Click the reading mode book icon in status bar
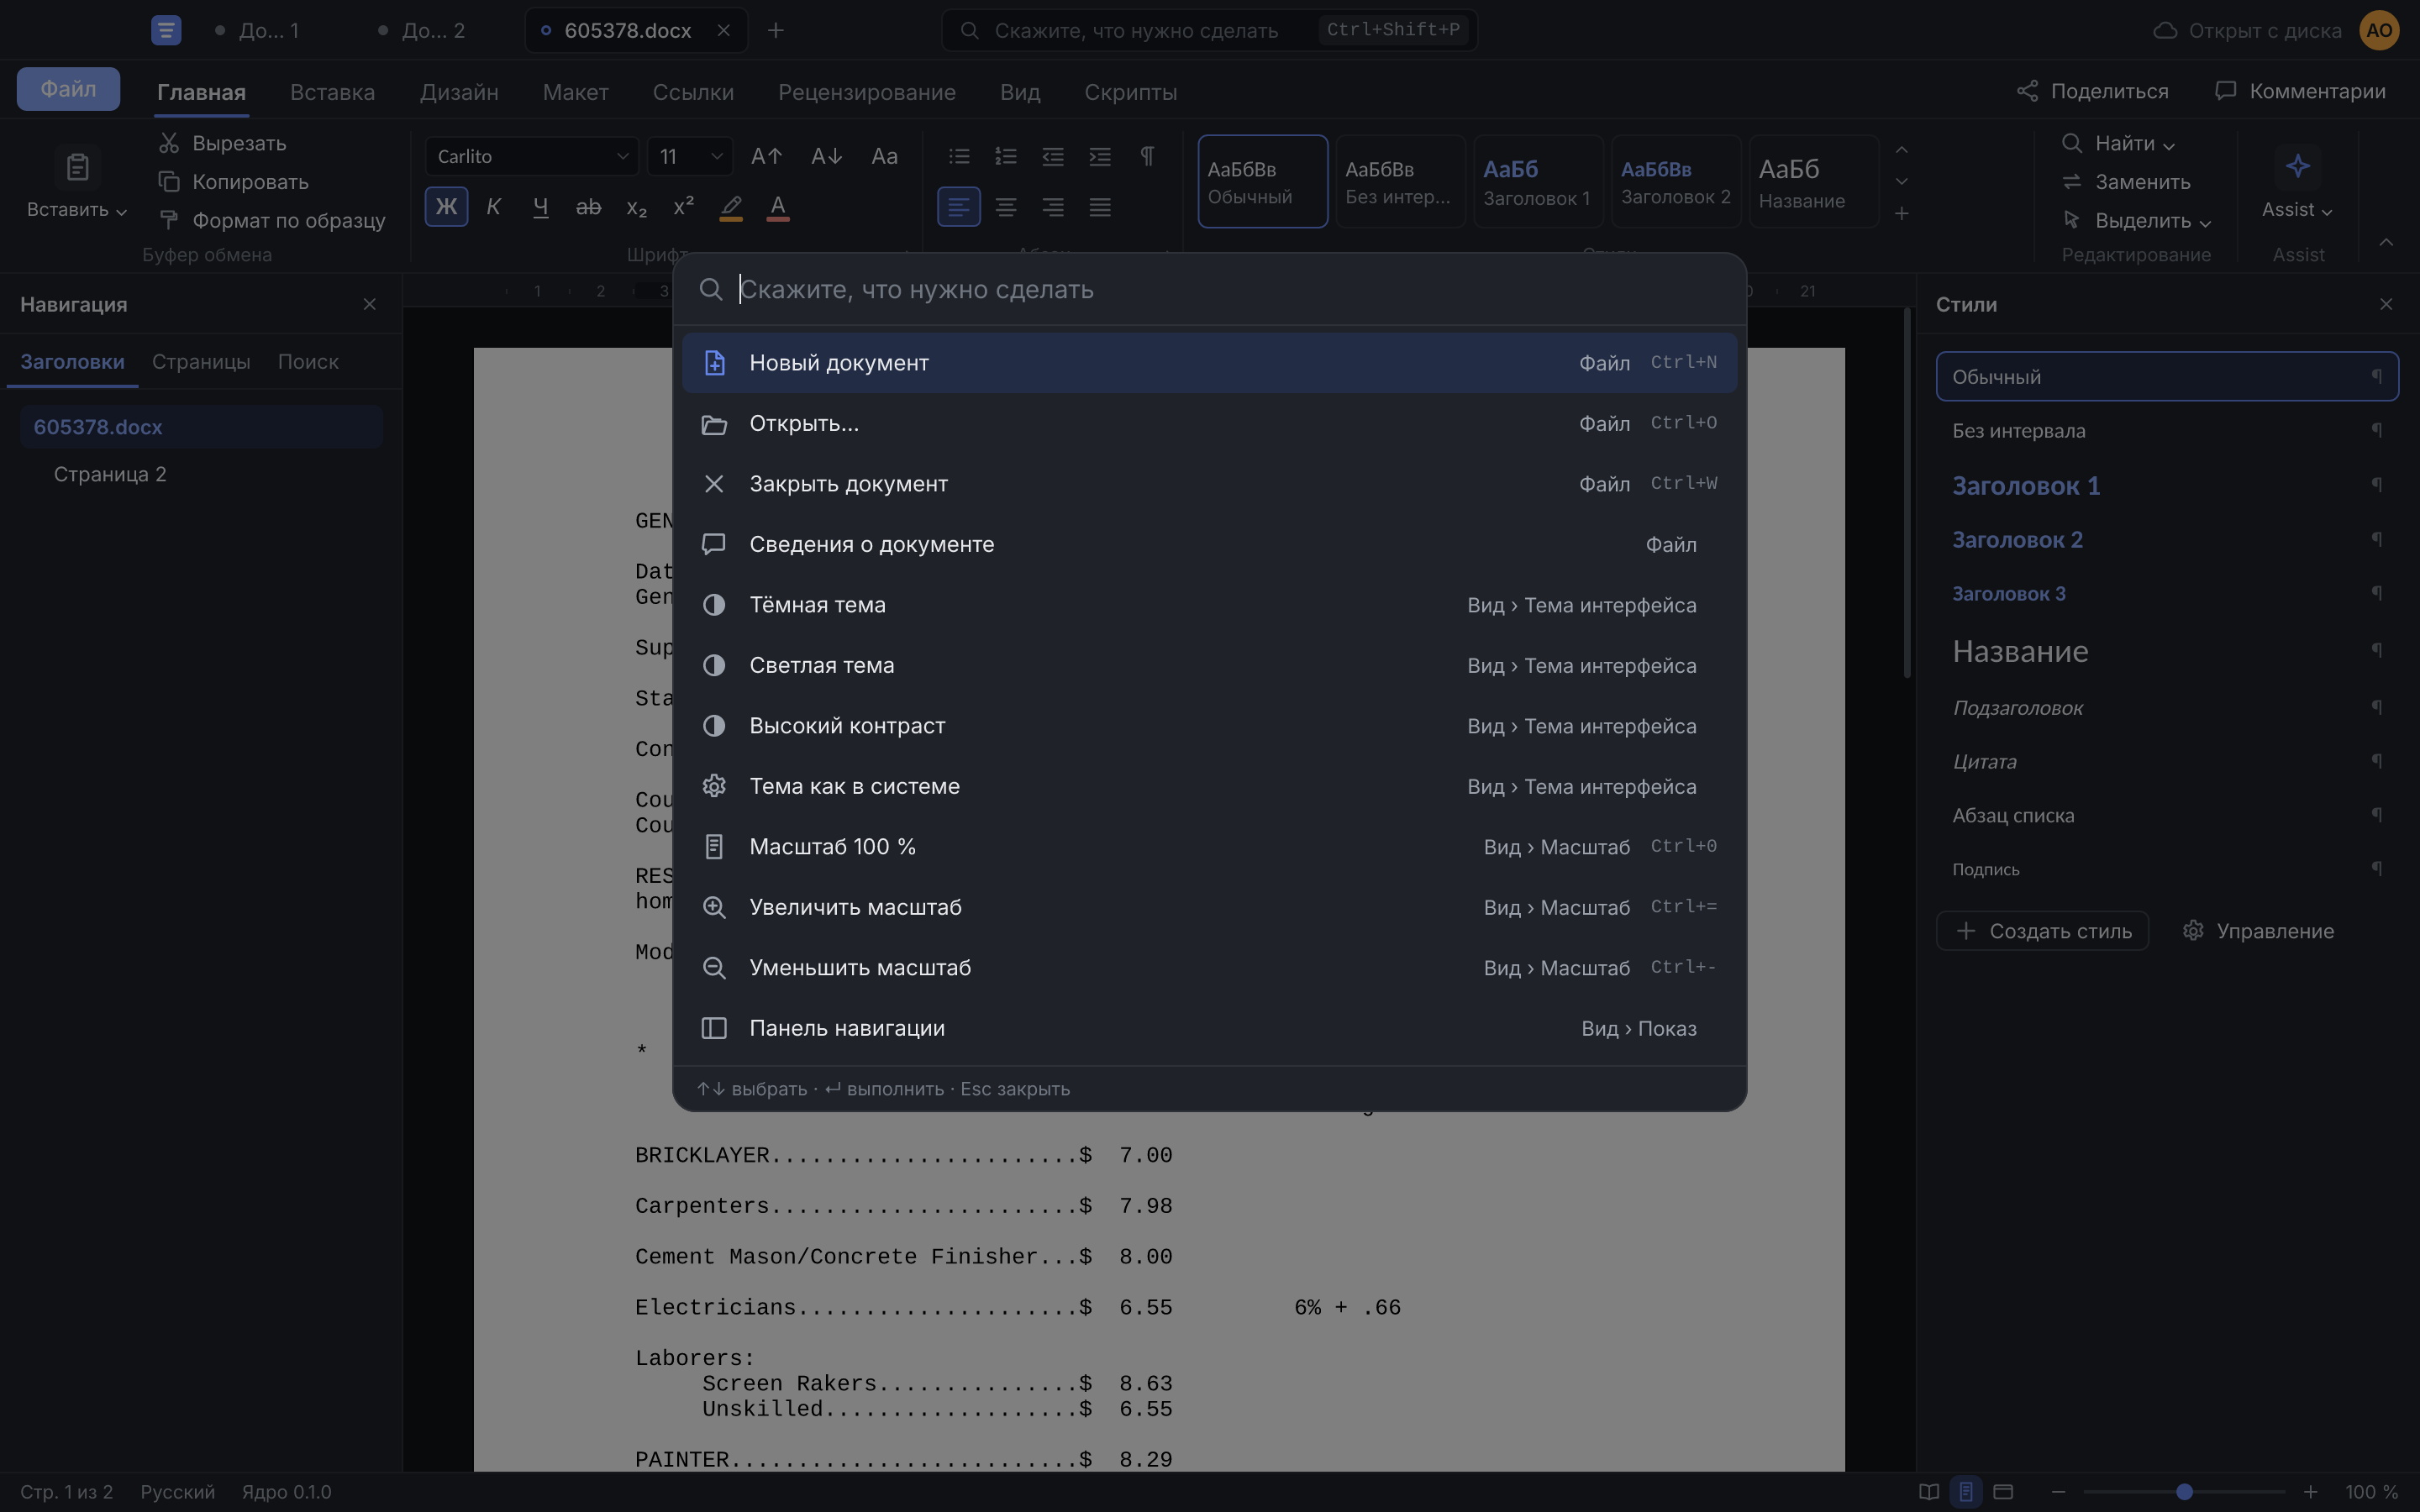Screen dimensions: 2420x1512 (1929, 1491)
